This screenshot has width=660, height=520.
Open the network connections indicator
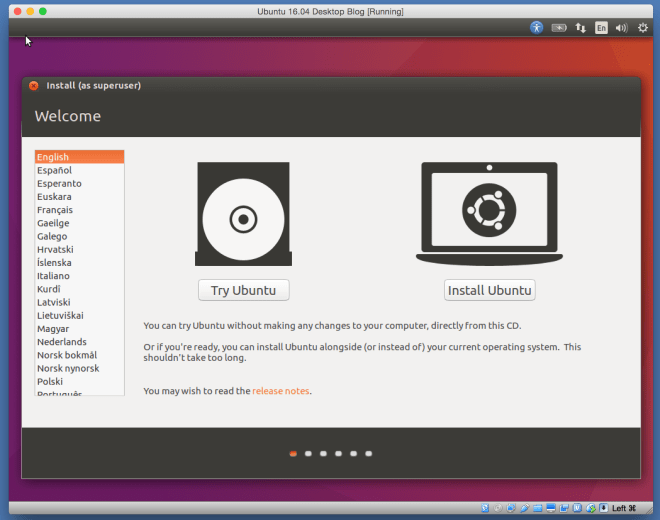[580, 28]
